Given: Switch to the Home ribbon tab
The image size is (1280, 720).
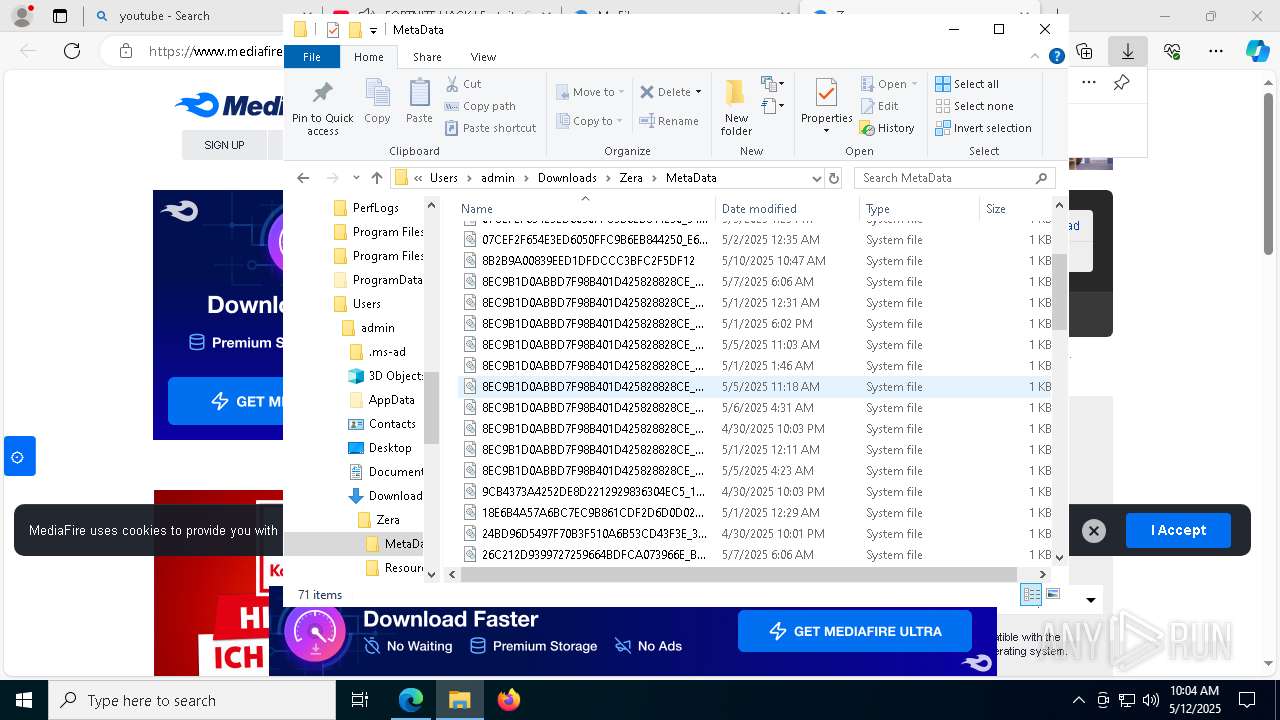Looking at the screenshot, I should 369,57.
